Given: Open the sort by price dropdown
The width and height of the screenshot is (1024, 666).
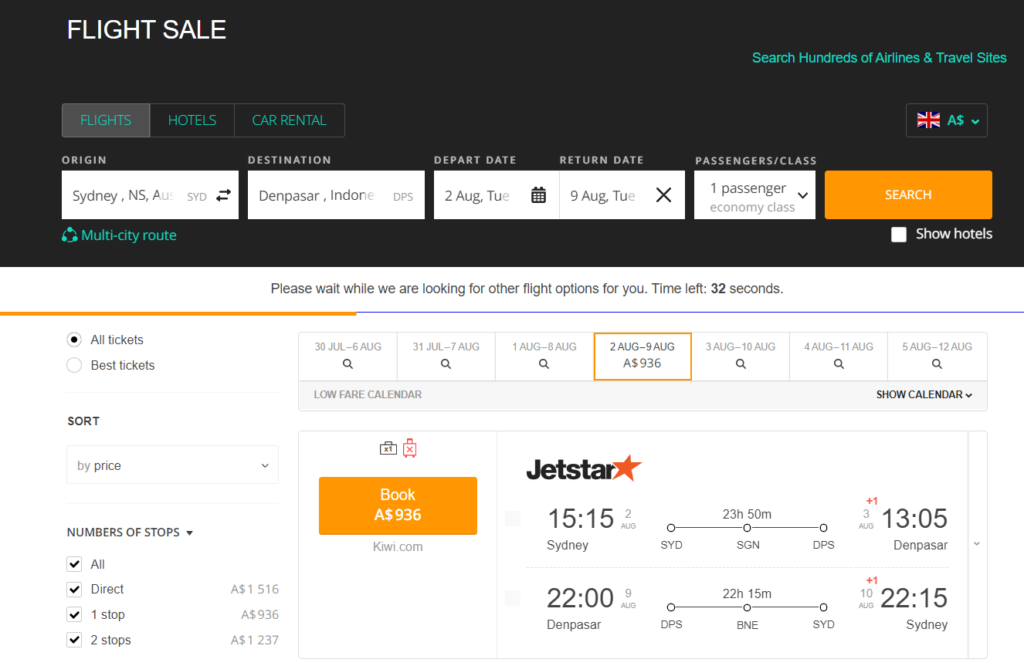Looking at the screenshot, I should tap(172, 465).
